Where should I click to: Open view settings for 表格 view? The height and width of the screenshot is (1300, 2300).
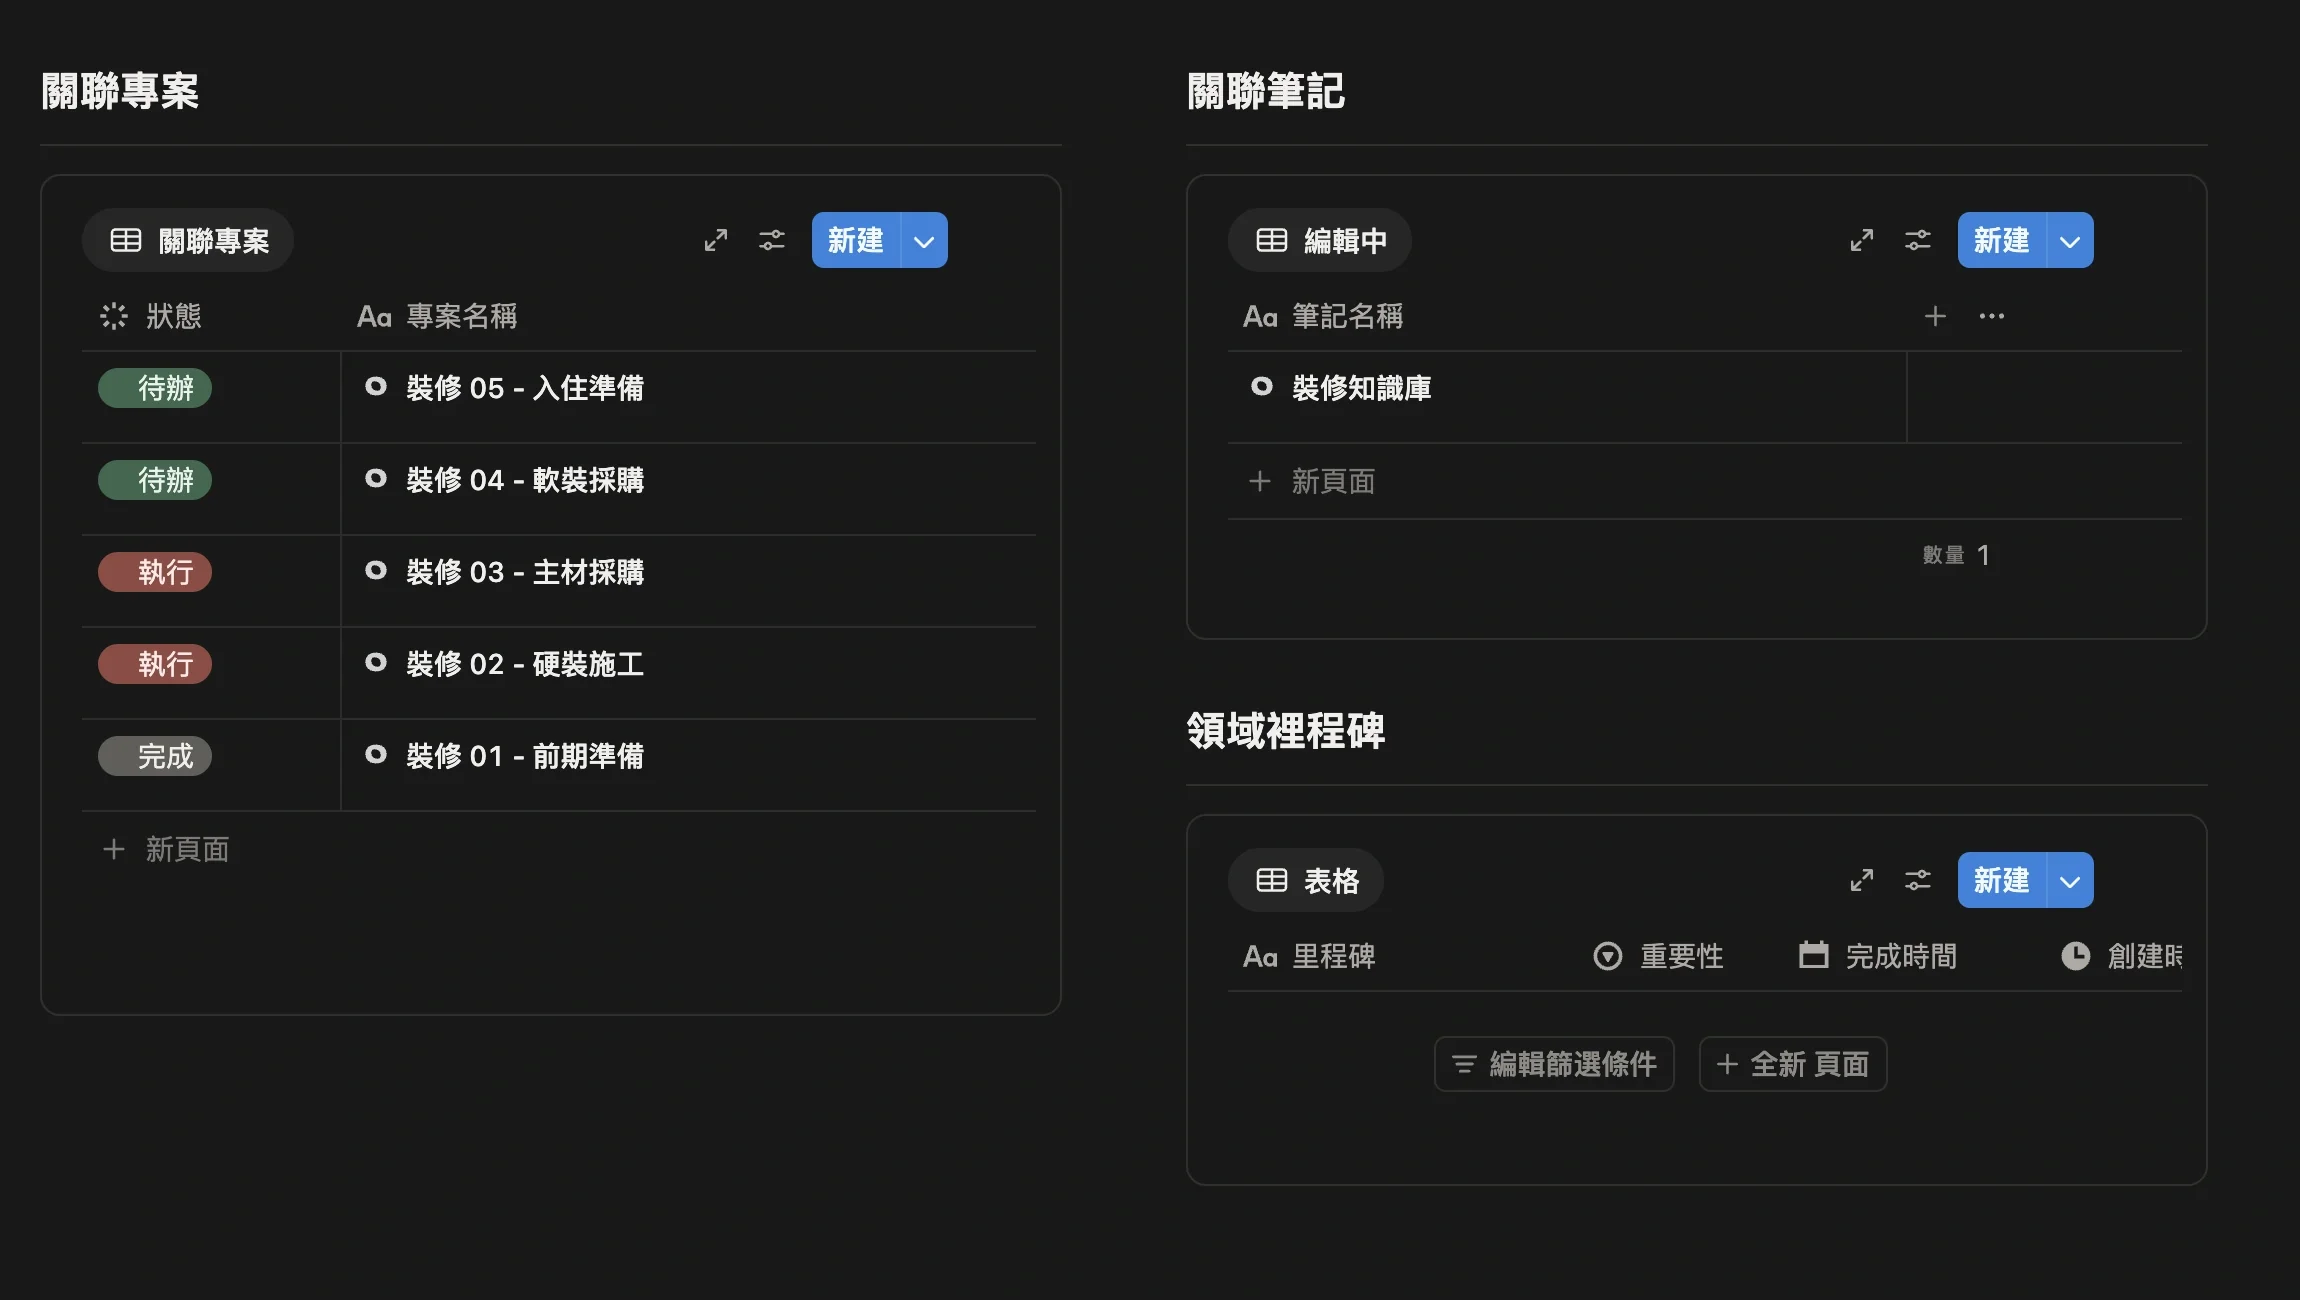tap(1917, 880)
